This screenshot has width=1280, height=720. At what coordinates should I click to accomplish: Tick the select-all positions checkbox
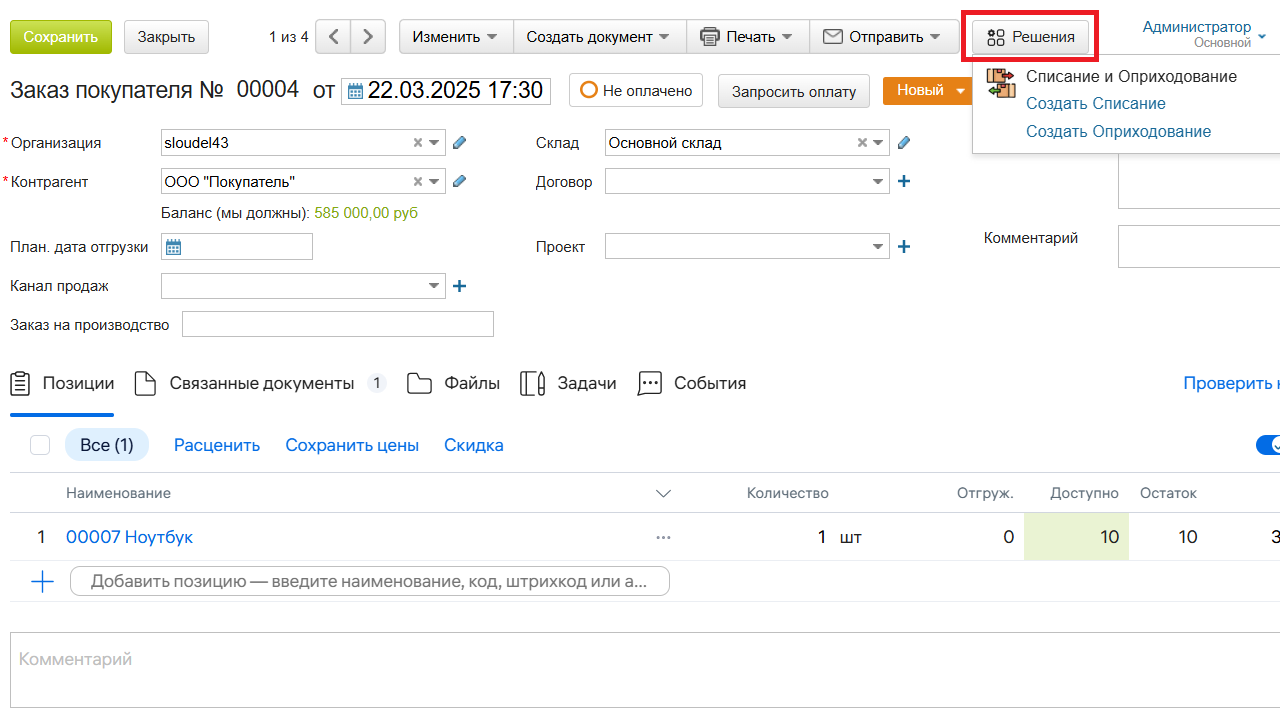(x=40, y=445)
